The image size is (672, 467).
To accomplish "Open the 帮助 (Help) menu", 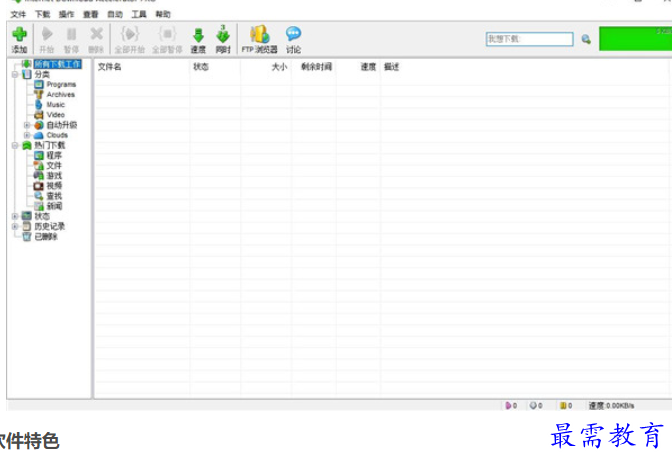I will coord(163,15).
